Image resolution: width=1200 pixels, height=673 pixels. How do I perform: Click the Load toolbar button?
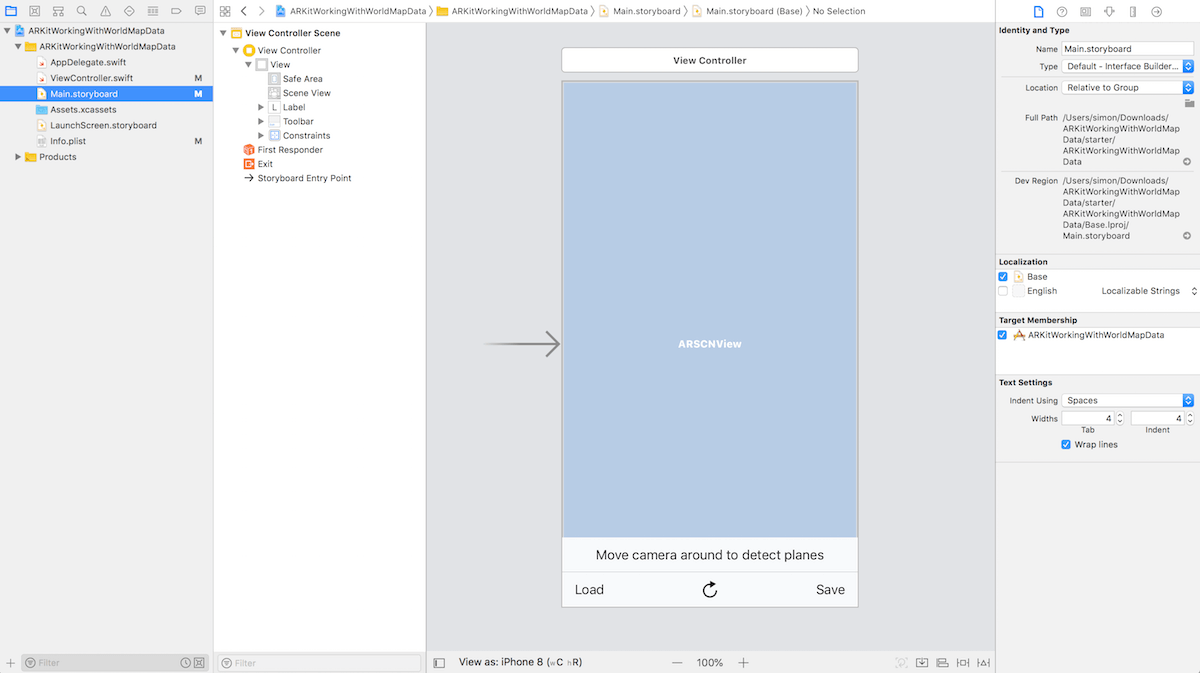(589, 590)
